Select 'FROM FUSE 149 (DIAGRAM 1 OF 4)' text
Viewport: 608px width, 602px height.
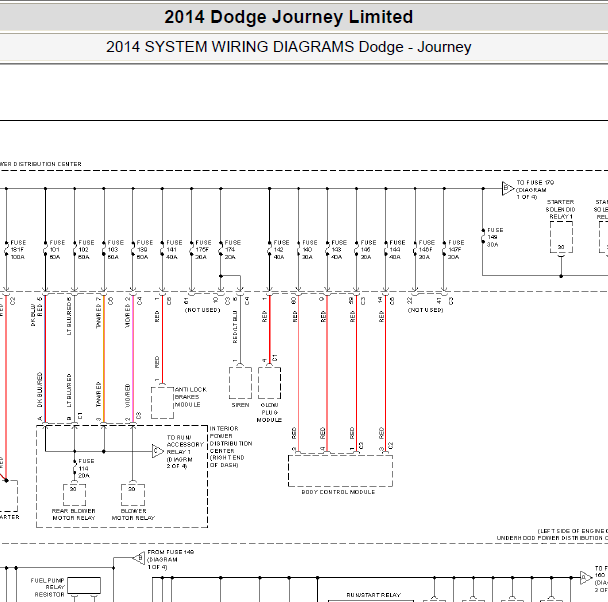(171, 559)
